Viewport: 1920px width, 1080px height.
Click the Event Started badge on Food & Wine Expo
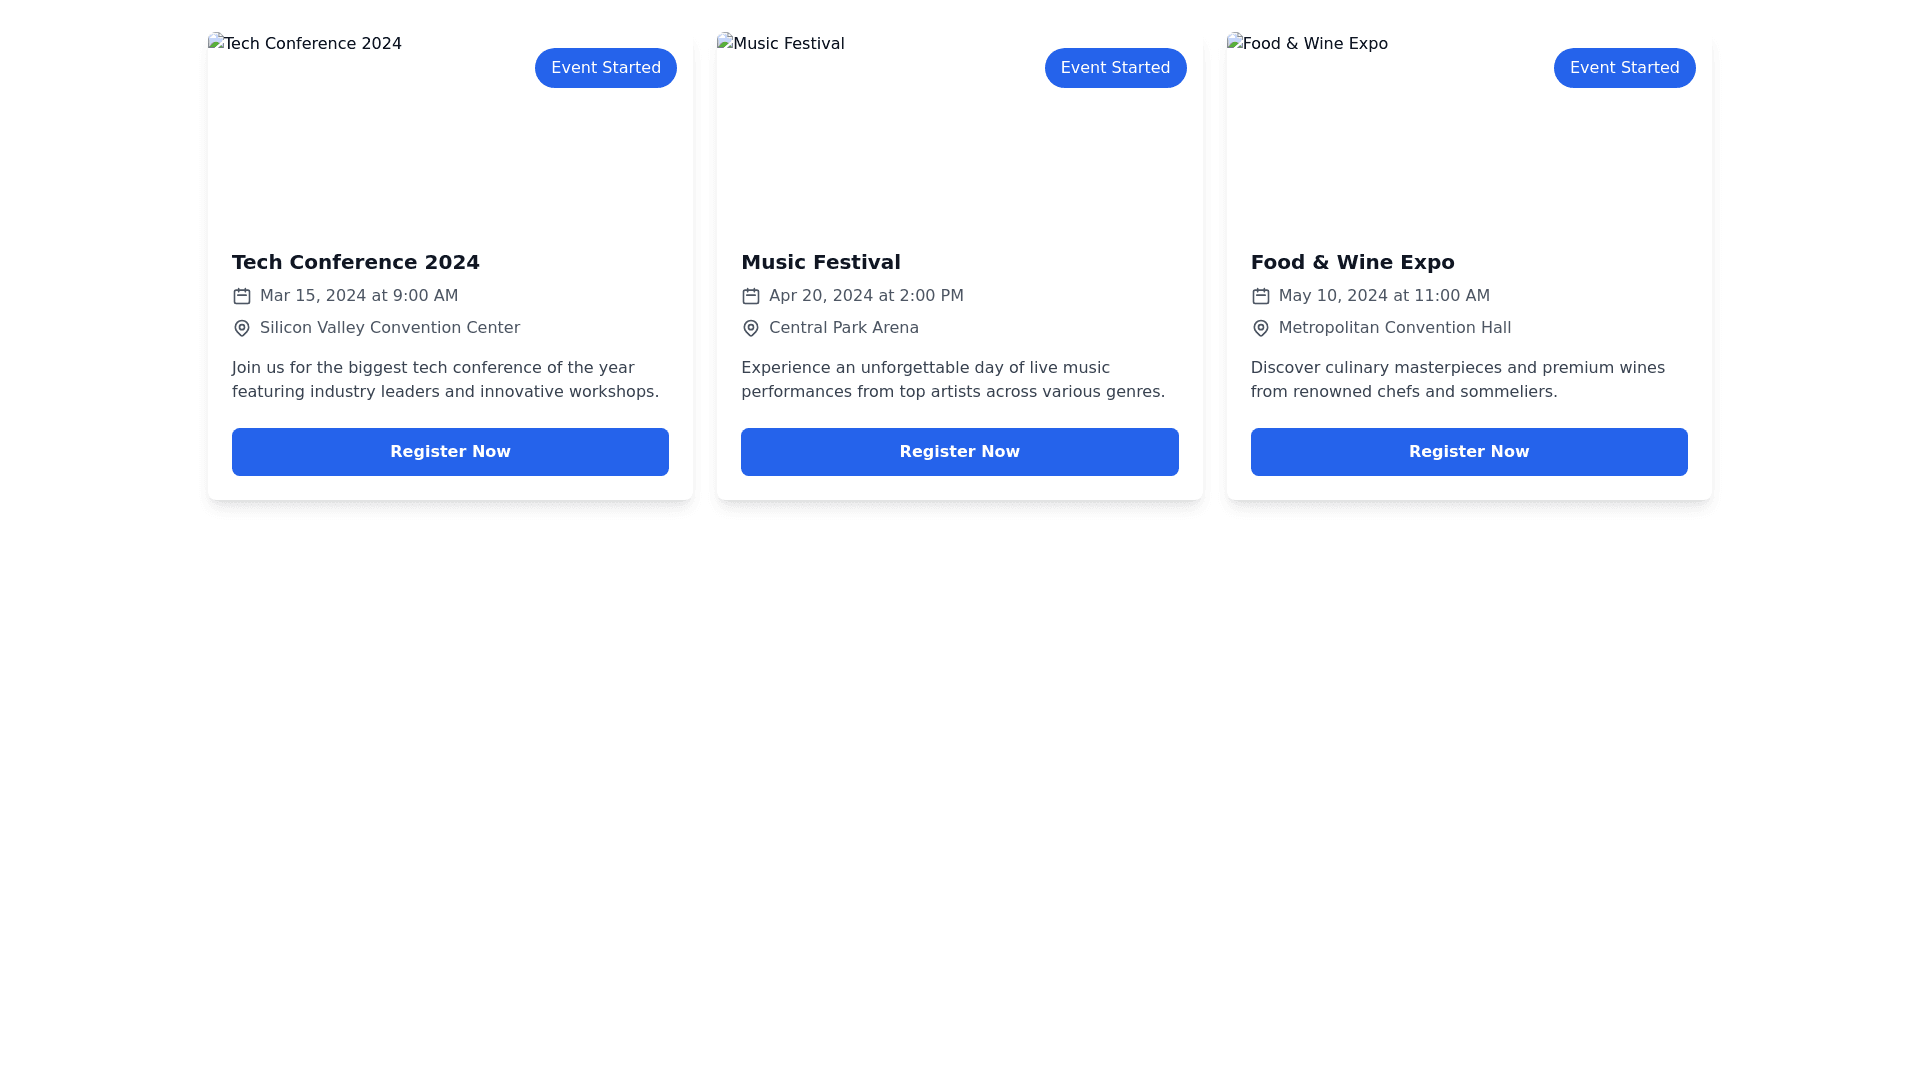click(1624, 68)
